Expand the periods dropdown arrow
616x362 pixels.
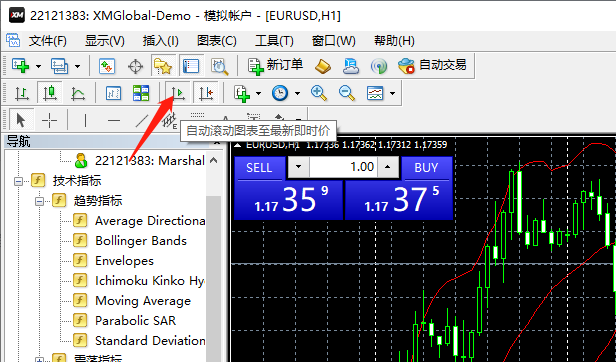tap(297, 94)
